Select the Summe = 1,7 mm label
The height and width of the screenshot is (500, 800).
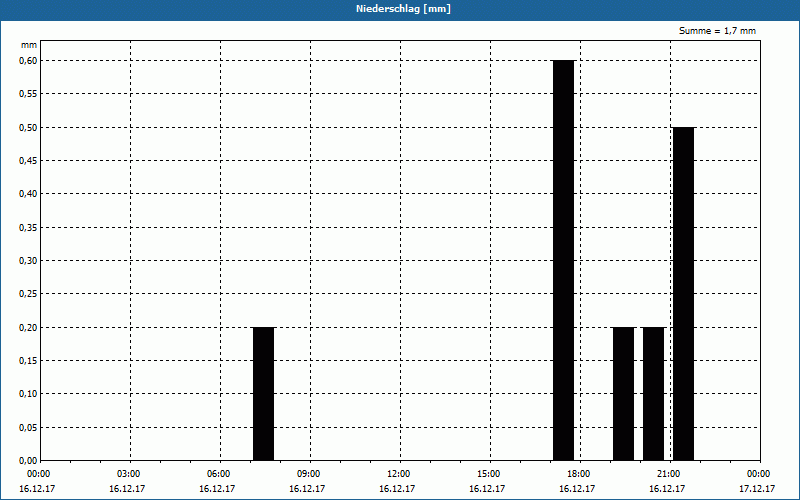(717, 31)
